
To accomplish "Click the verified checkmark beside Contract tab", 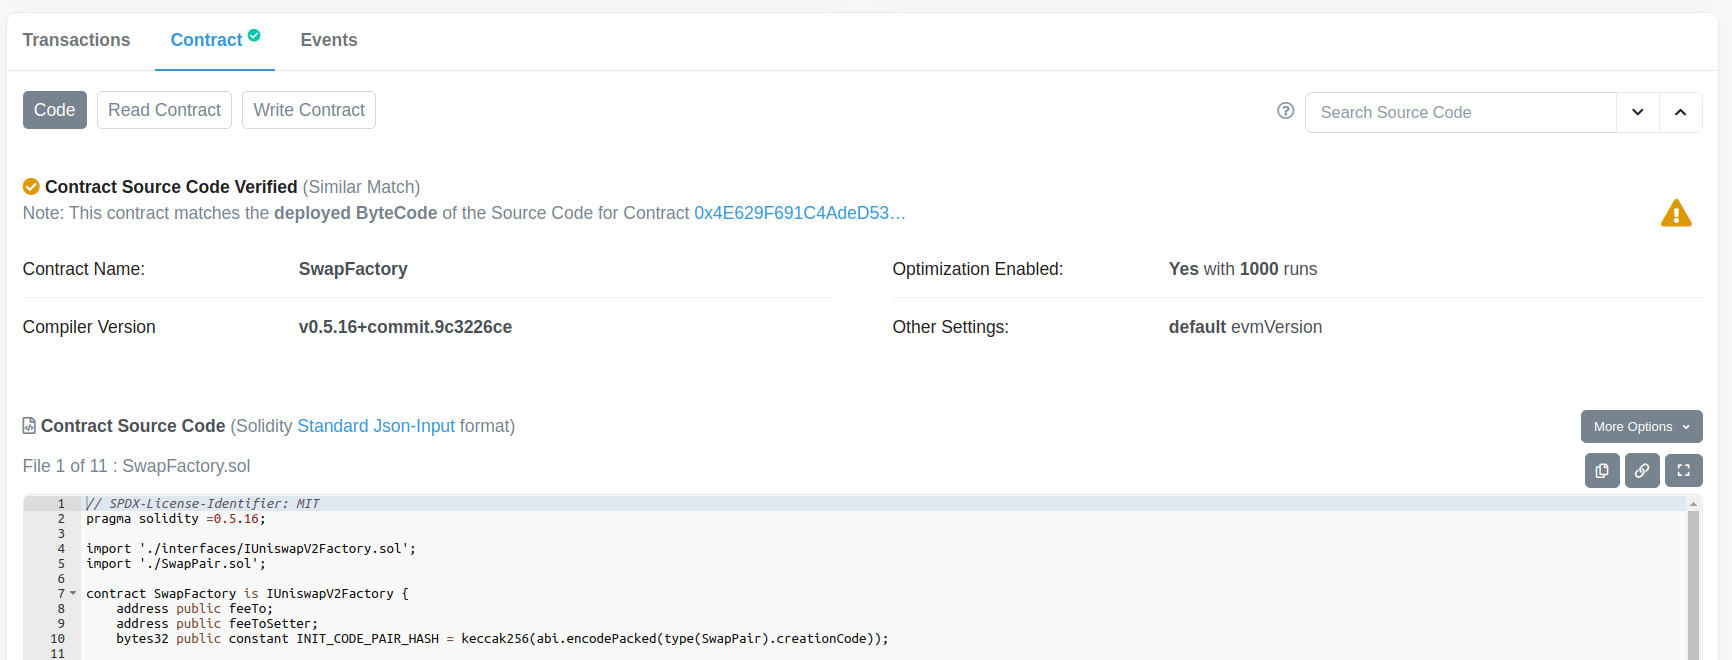I will [254, 36].
